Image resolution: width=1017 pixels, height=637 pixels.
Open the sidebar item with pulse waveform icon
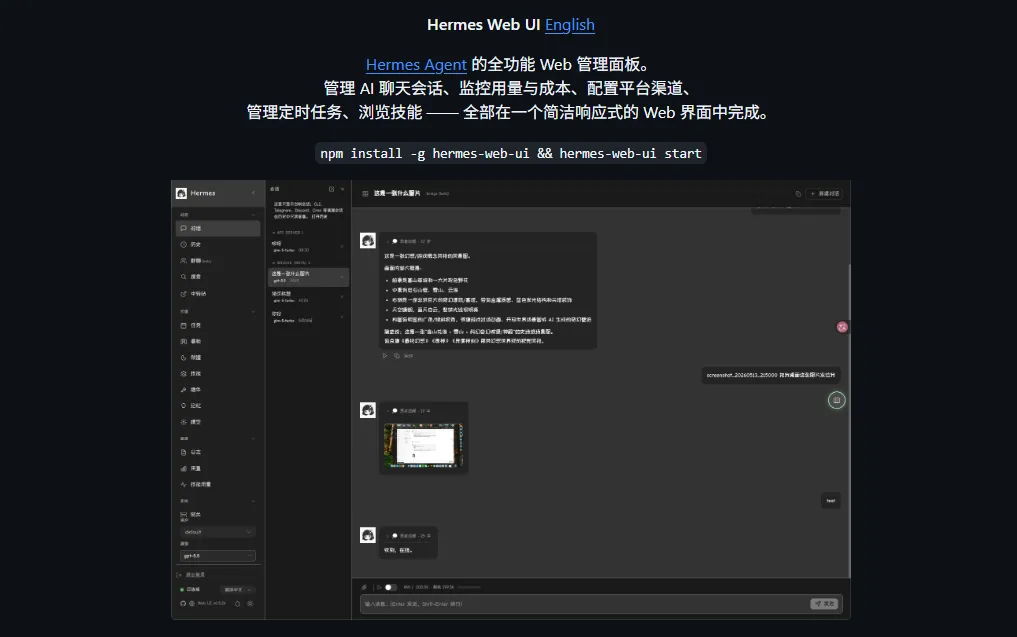coord(218,485)
